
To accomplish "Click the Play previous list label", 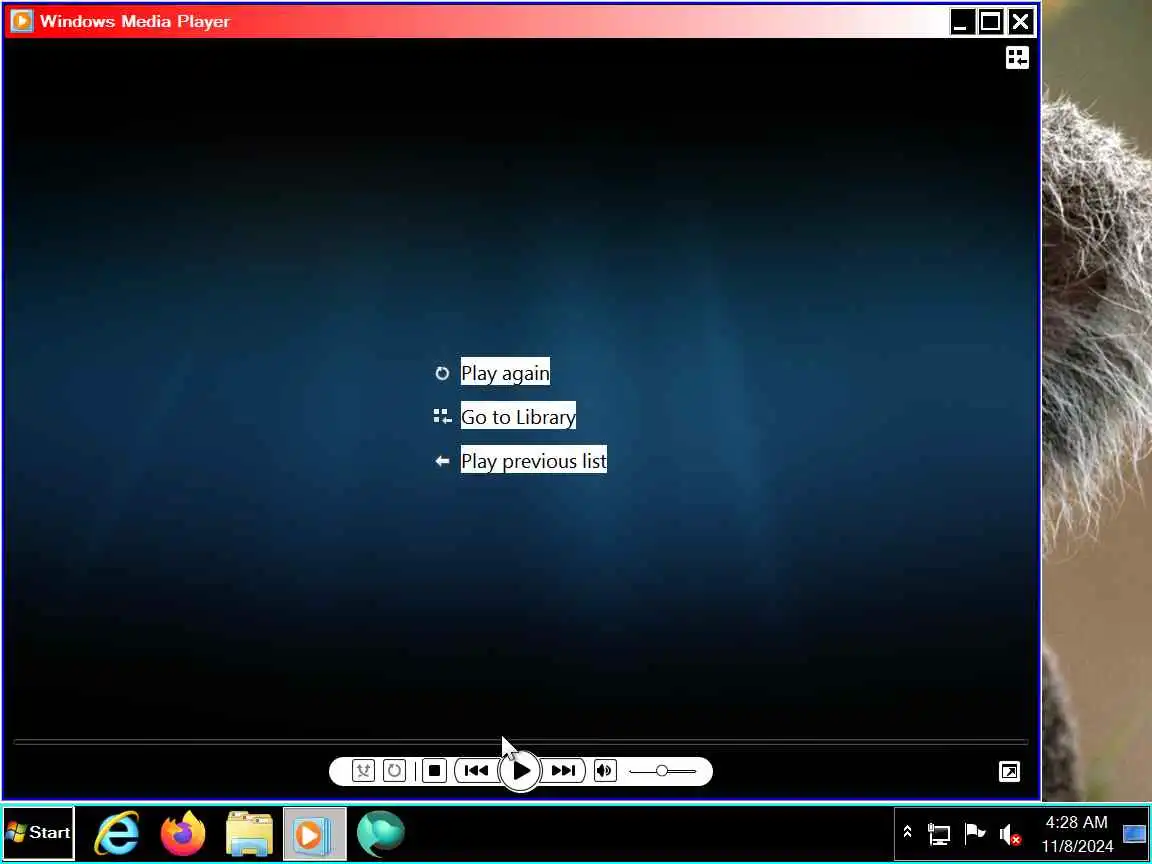I will (533, 461).
